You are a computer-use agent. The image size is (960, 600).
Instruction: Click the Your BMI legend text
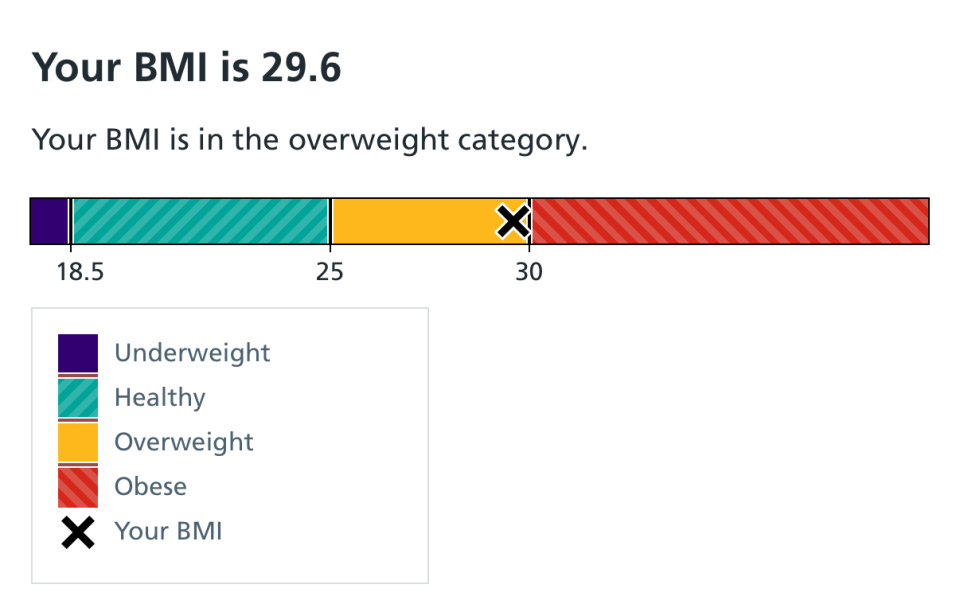[168, 531]
